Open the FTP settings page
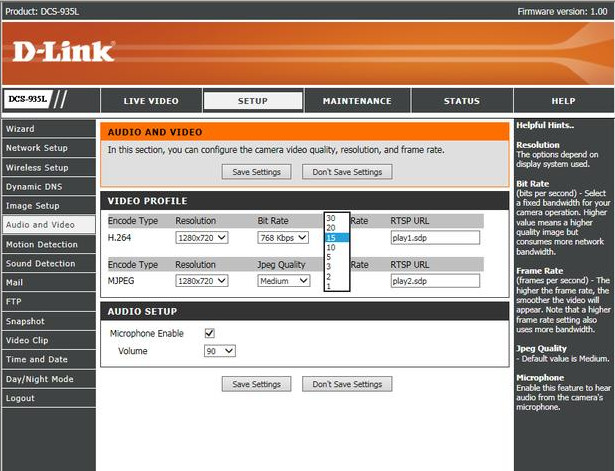This screenshot has width=615, height=471. 49,302
